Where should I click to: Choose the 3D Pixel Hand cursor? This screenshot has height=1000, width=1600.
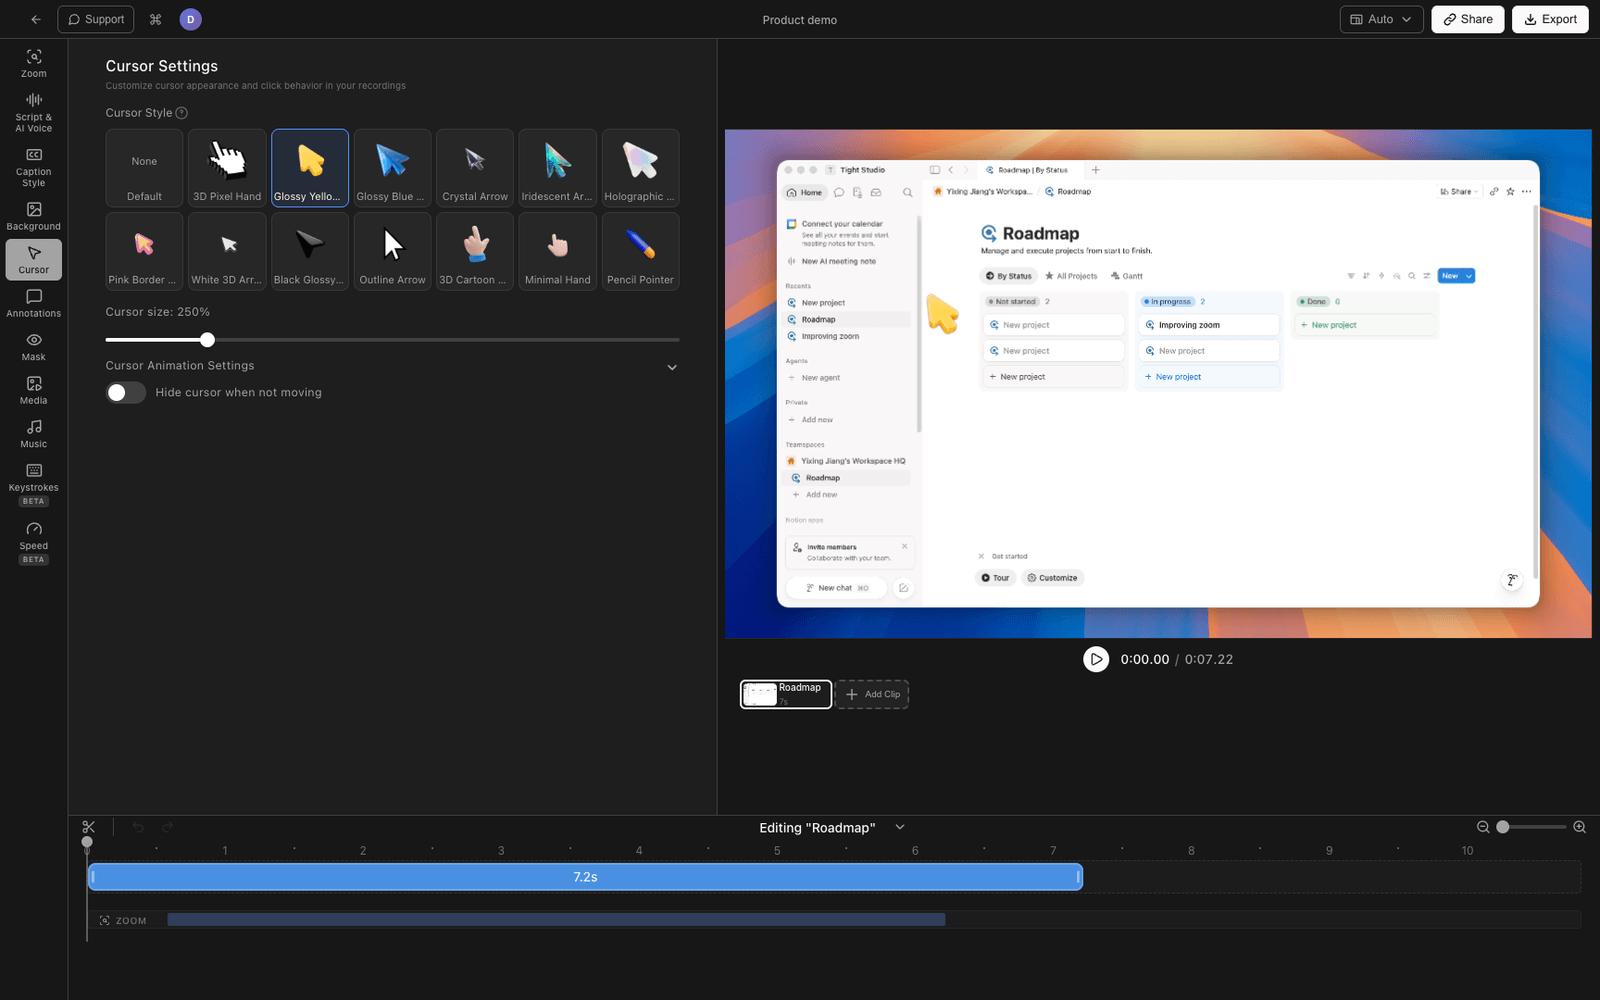(x=227, y=168)
